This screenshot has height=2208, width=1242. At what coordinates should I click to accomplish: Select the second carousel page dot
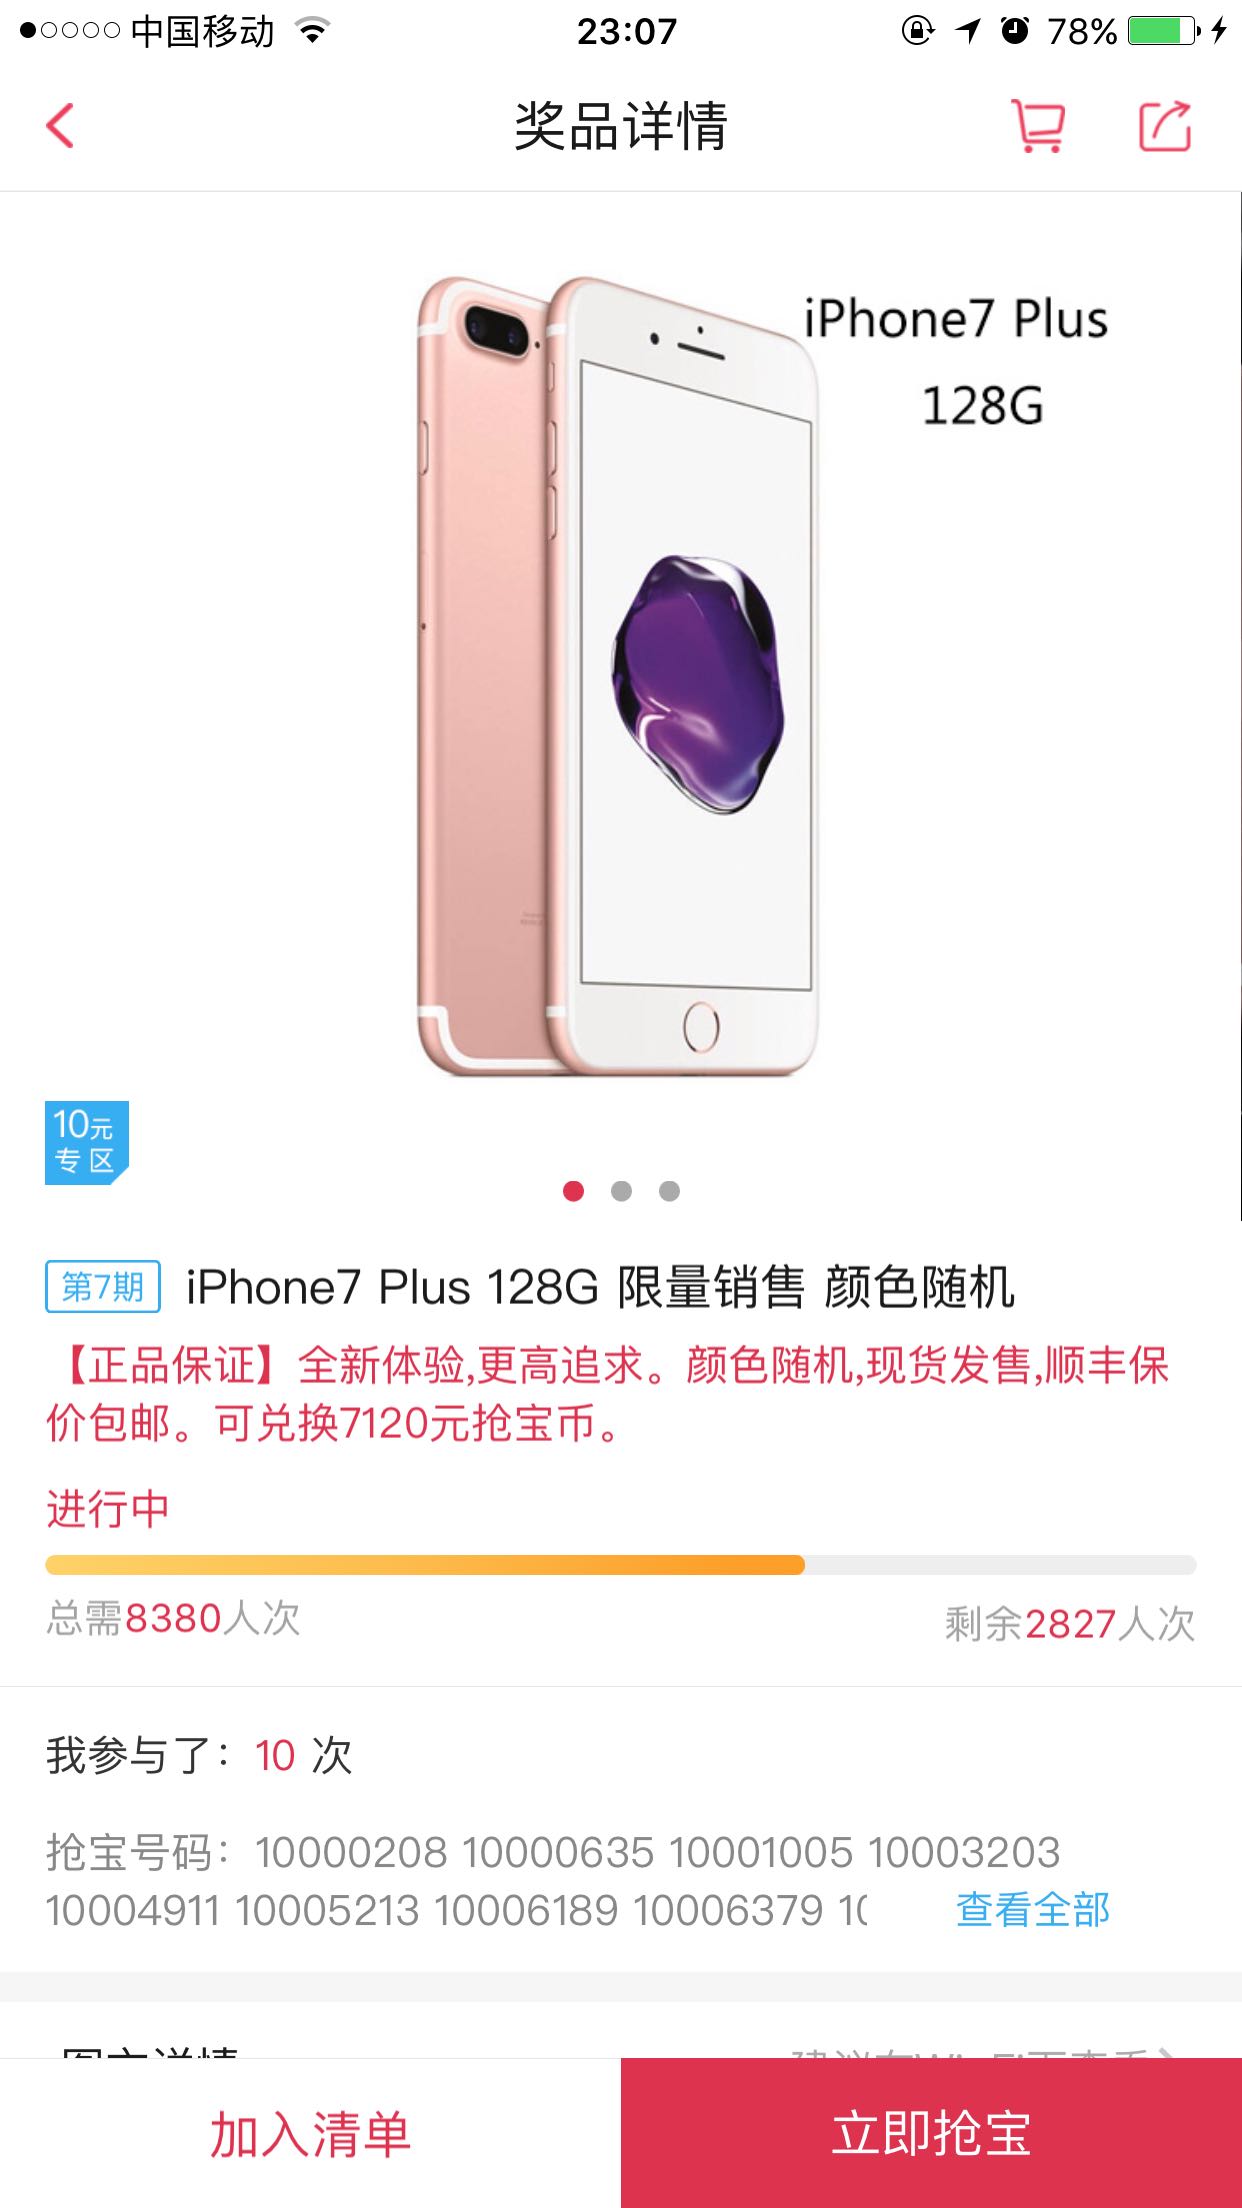621,1191
